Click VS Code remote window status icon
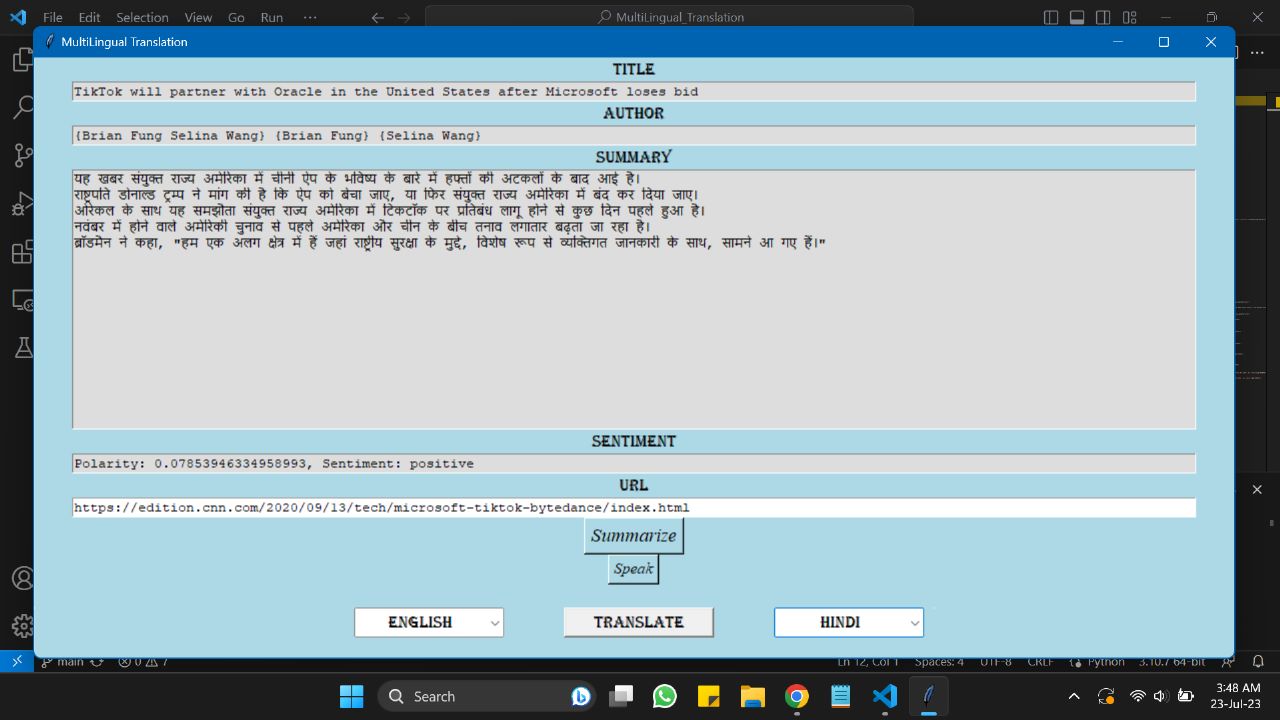Viewport: 1280px width, 720px height. pos(17,662)
